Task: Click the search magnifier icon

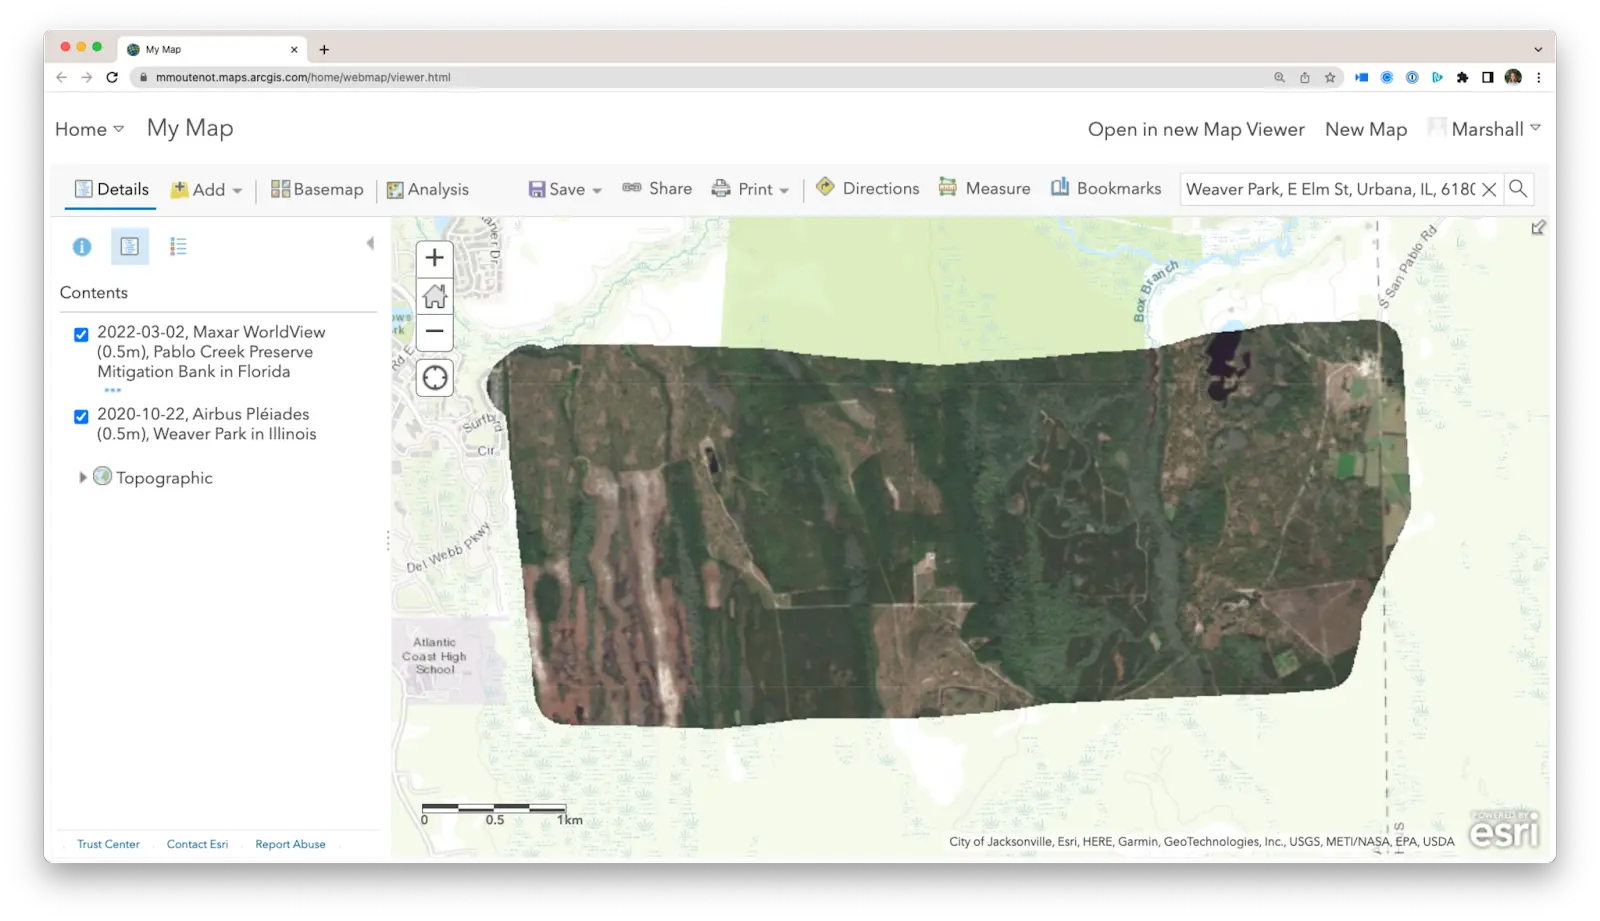Action: tap(1518, 188)
